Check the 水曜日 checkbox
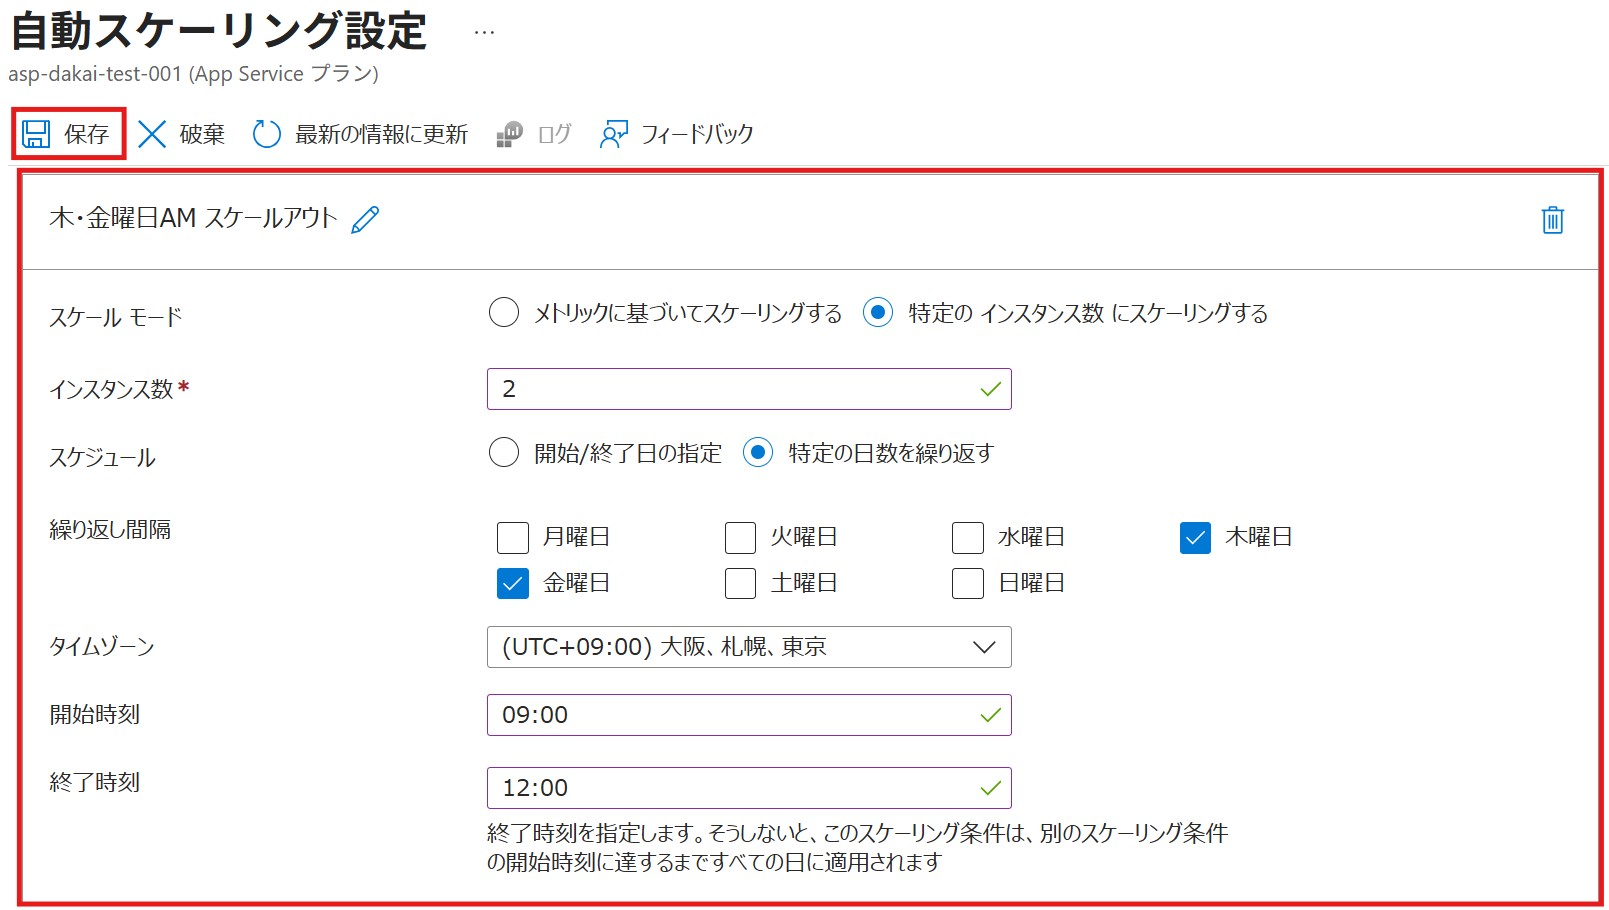Image resolution: width=1609 pixels, height=910 pixels. [x=968, y=538]
